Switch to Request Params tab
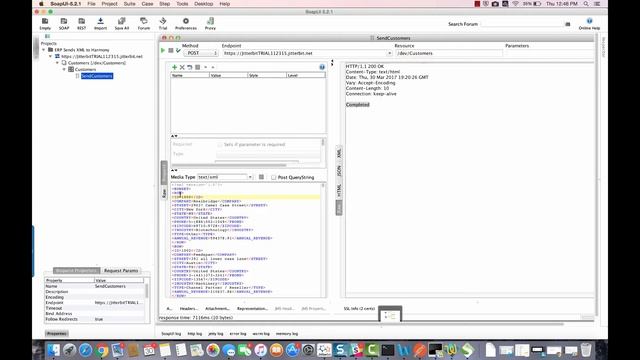 tap(121, 271)
